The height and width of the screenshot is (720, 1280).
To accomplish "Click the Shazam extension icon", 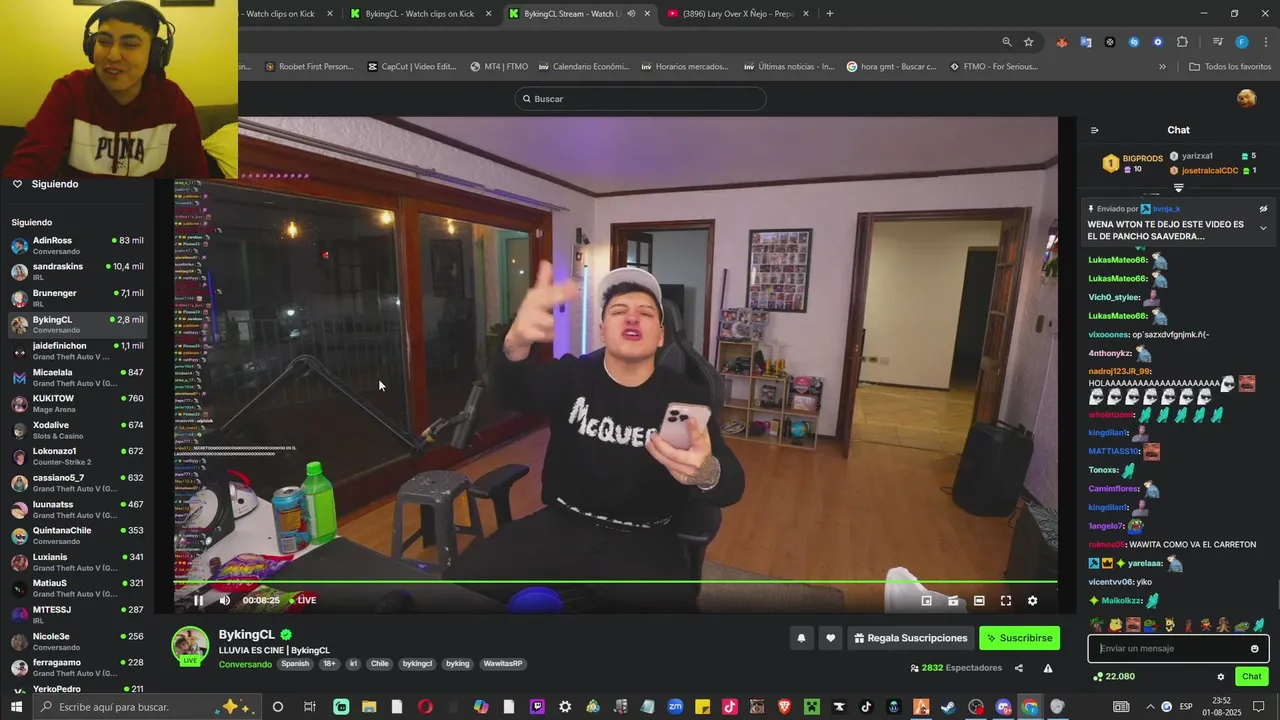I will (1134, 42).
